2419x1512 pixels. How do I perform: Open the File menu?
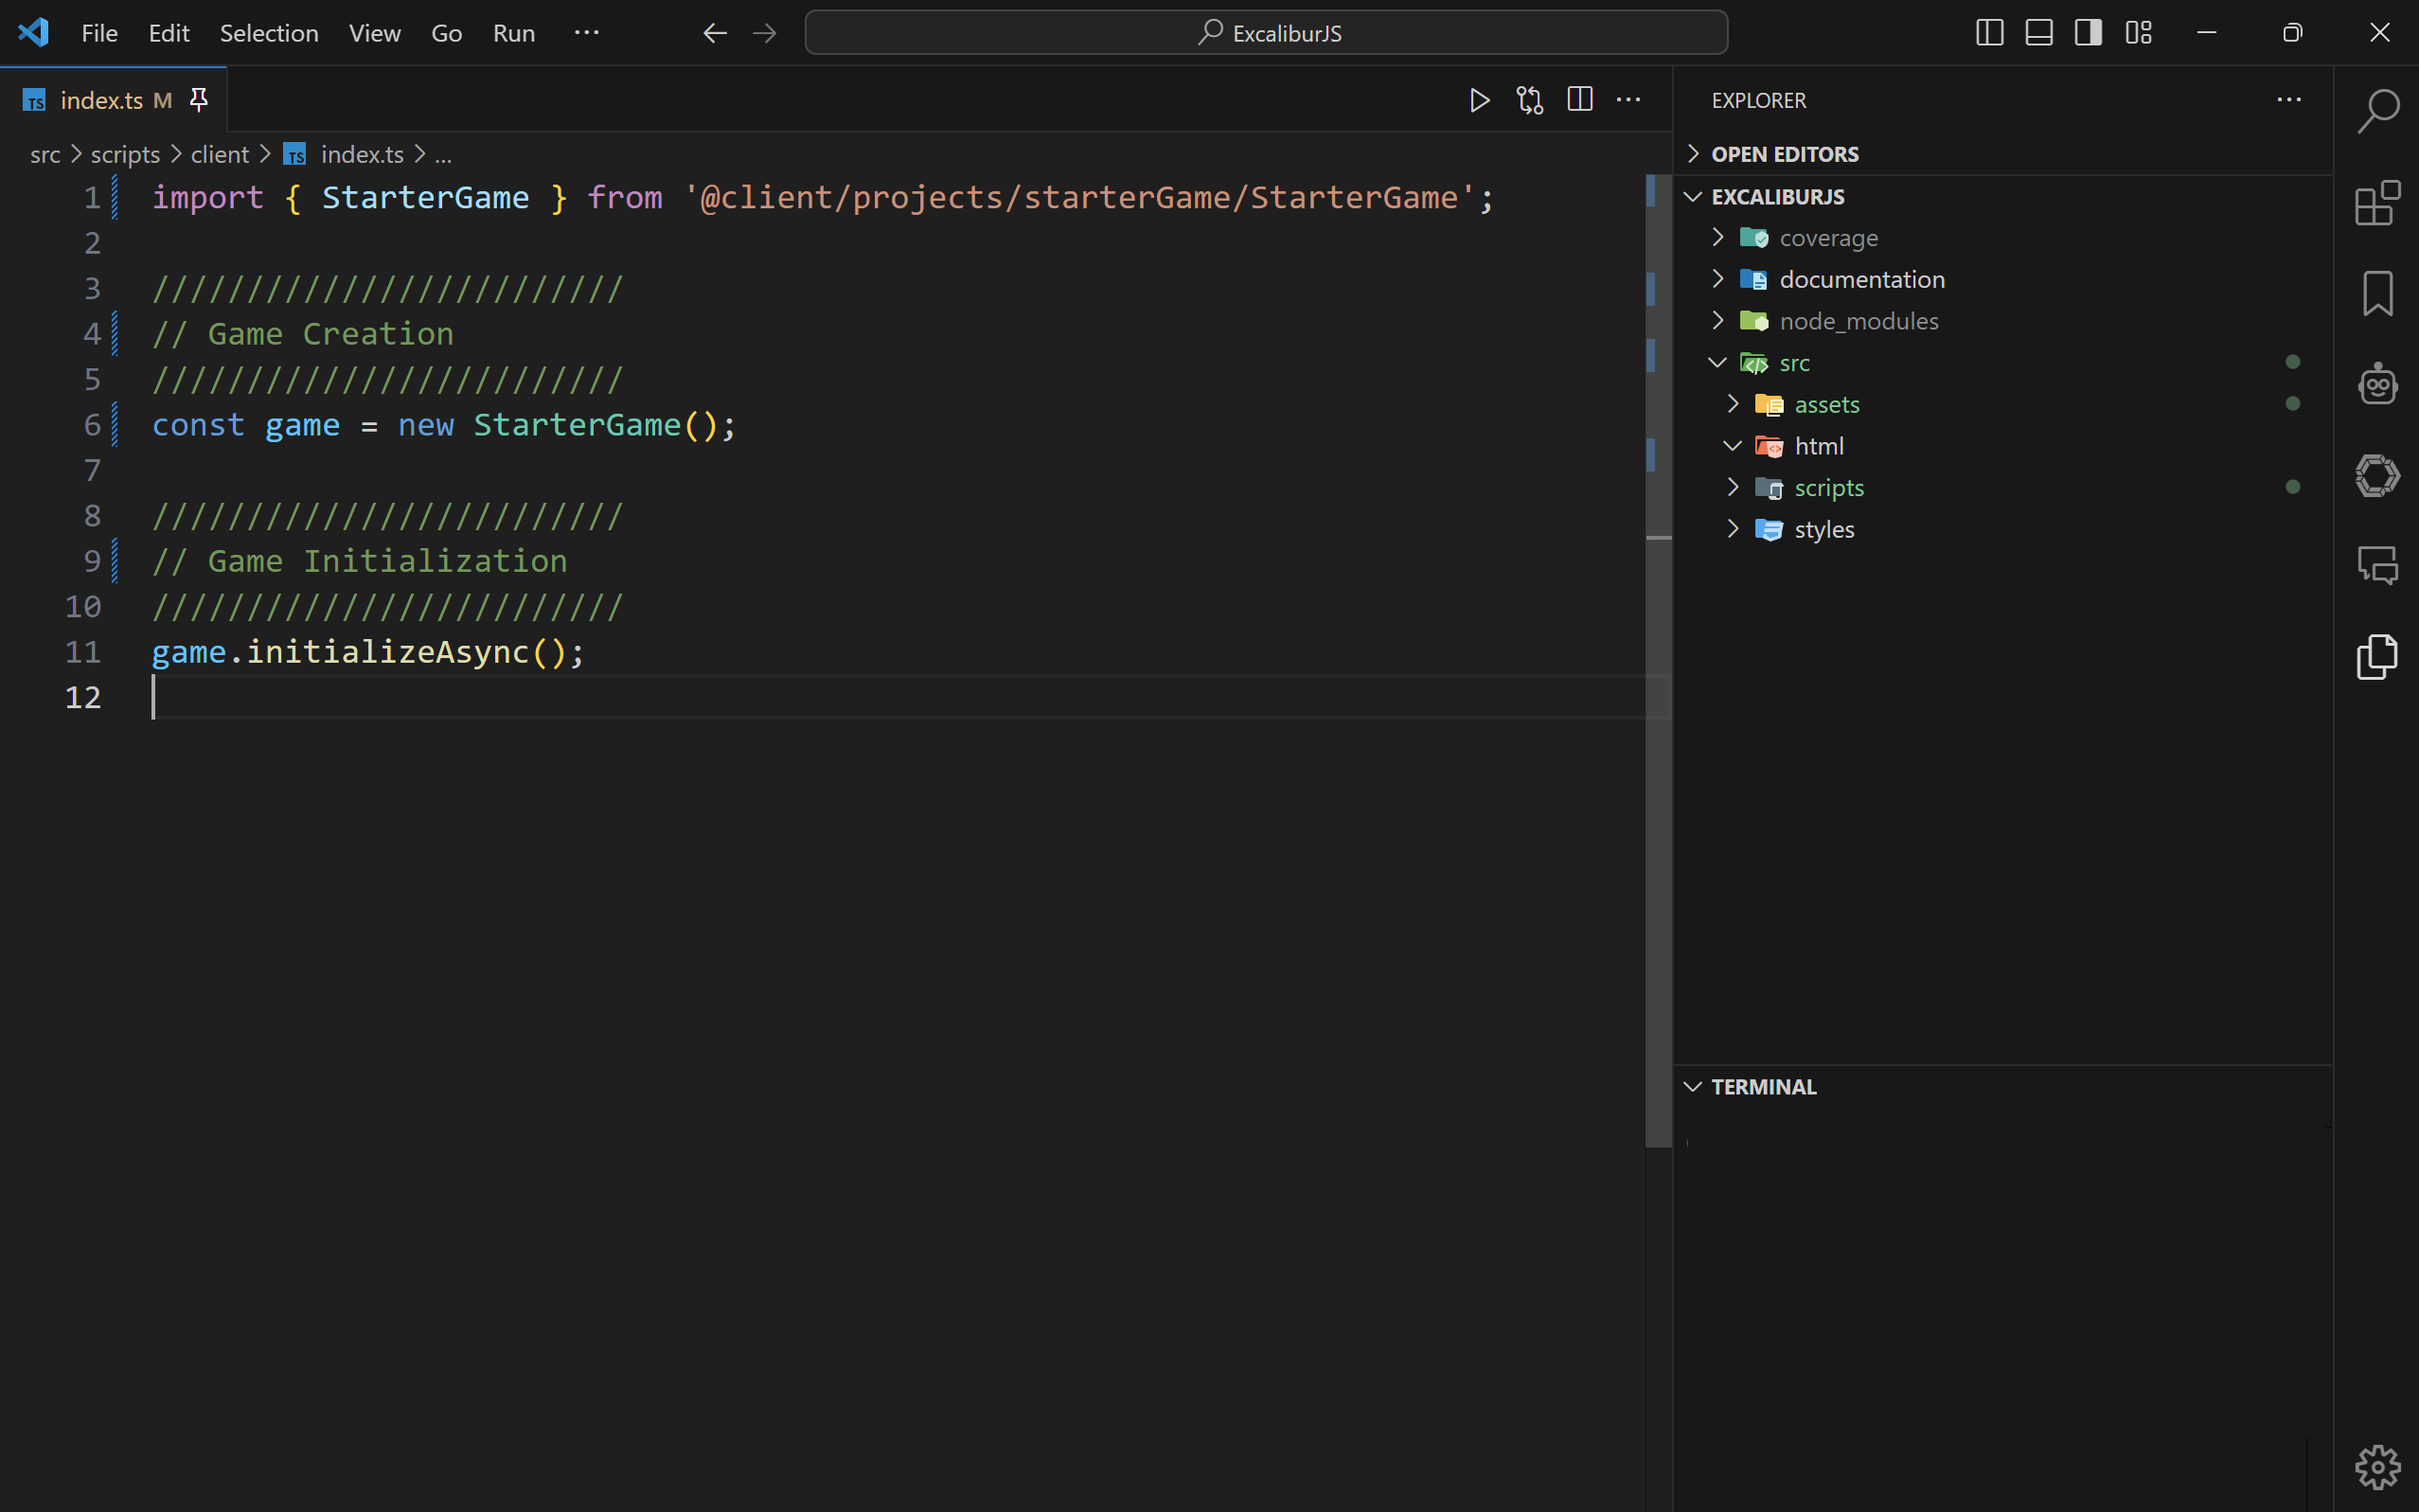pyautogui.click(x=99, y=33)
